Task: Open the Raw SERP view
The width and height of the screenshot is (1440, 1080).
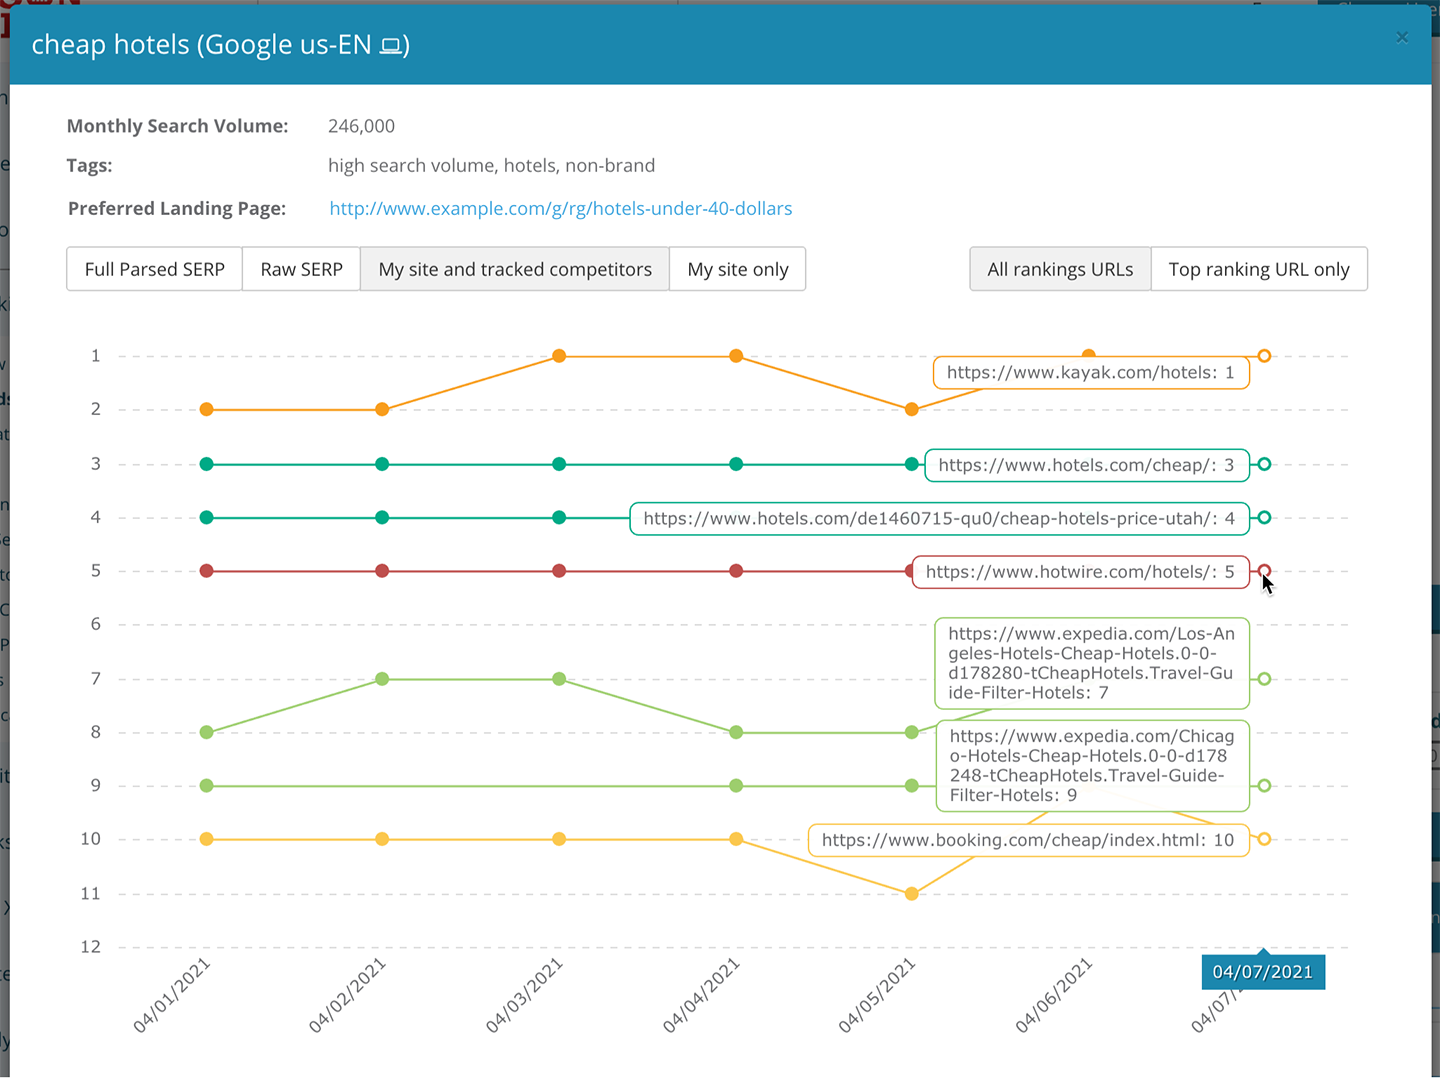Action: 301,269
